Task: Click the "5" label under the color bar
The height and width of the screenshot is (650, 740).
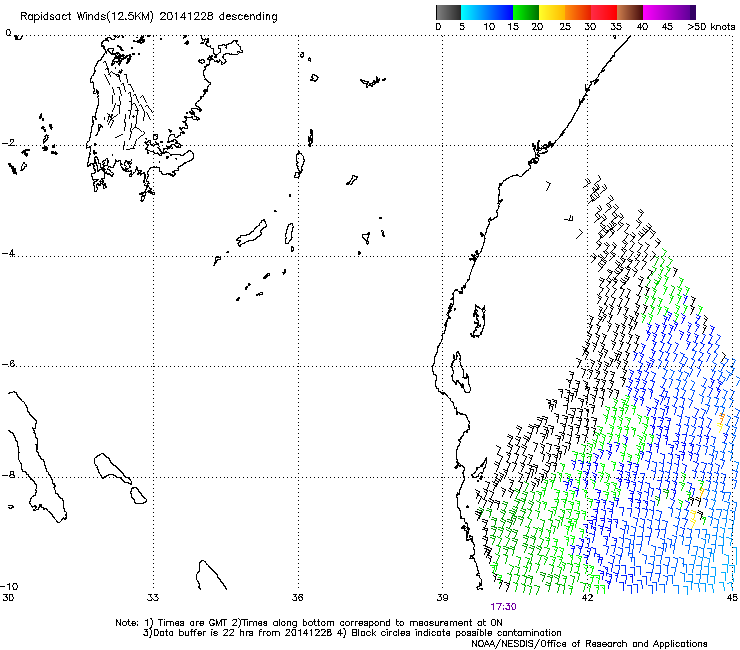Action: (x=462, y=27)
